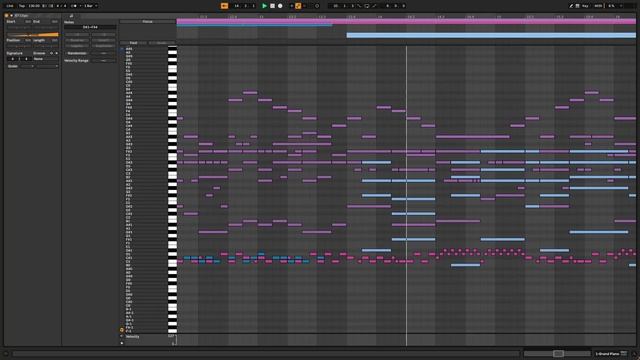Open the Groove None dropdown
The height and width of the screenshot is (360, 640).
[46, 59]
